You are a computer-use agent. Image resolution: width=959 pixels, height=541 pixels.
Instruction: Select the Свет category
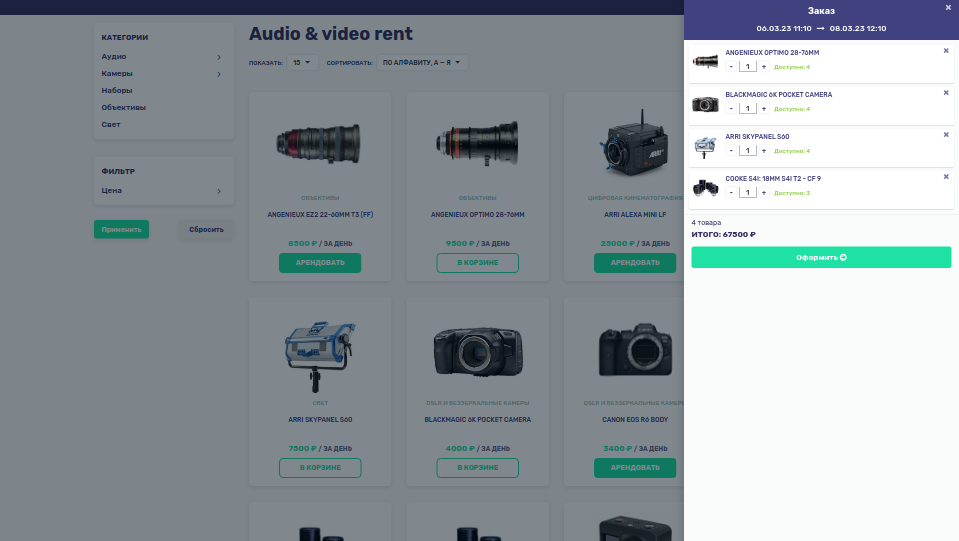[111, 124]
